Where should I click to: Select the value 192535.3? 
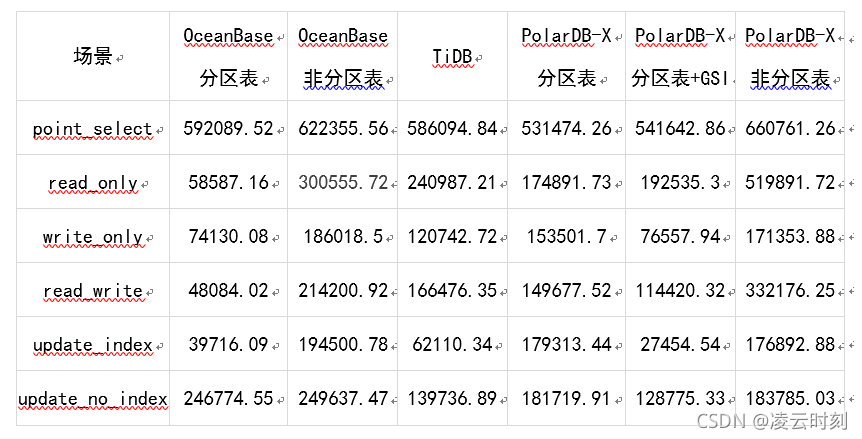point(680,182)
